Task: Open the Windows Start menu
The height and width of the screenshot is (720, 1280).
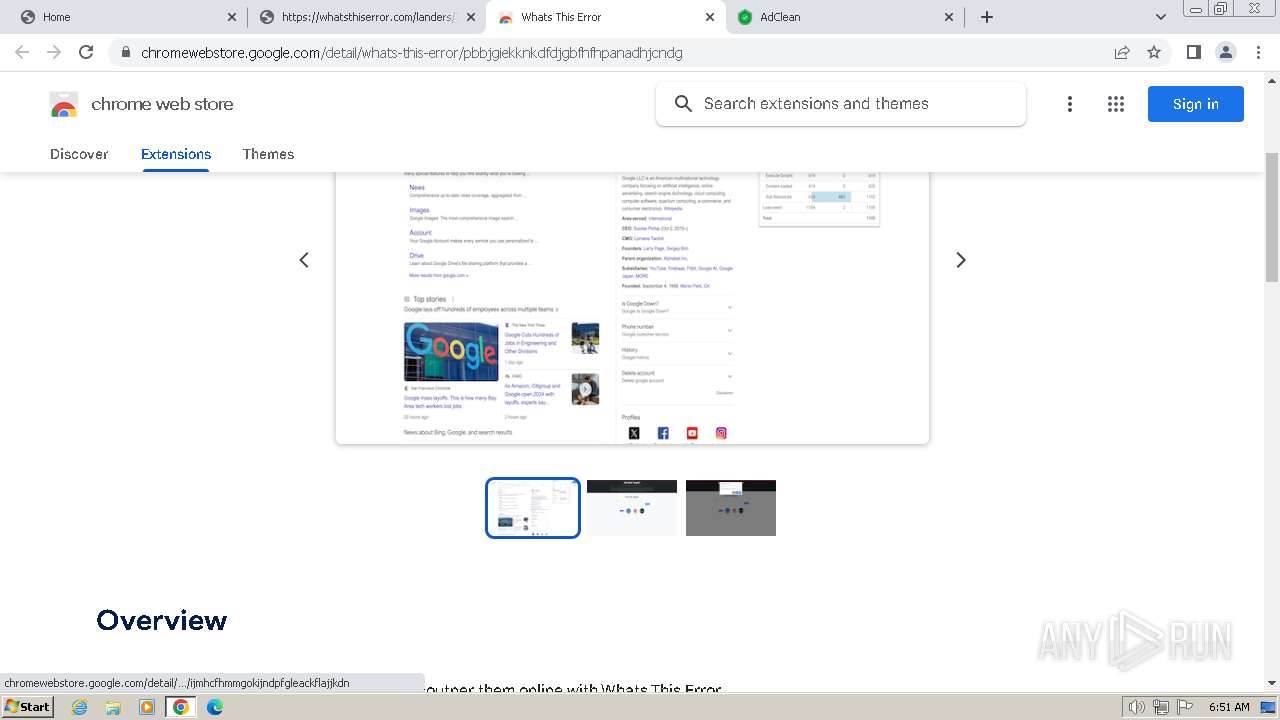Action: click(28, 706)
